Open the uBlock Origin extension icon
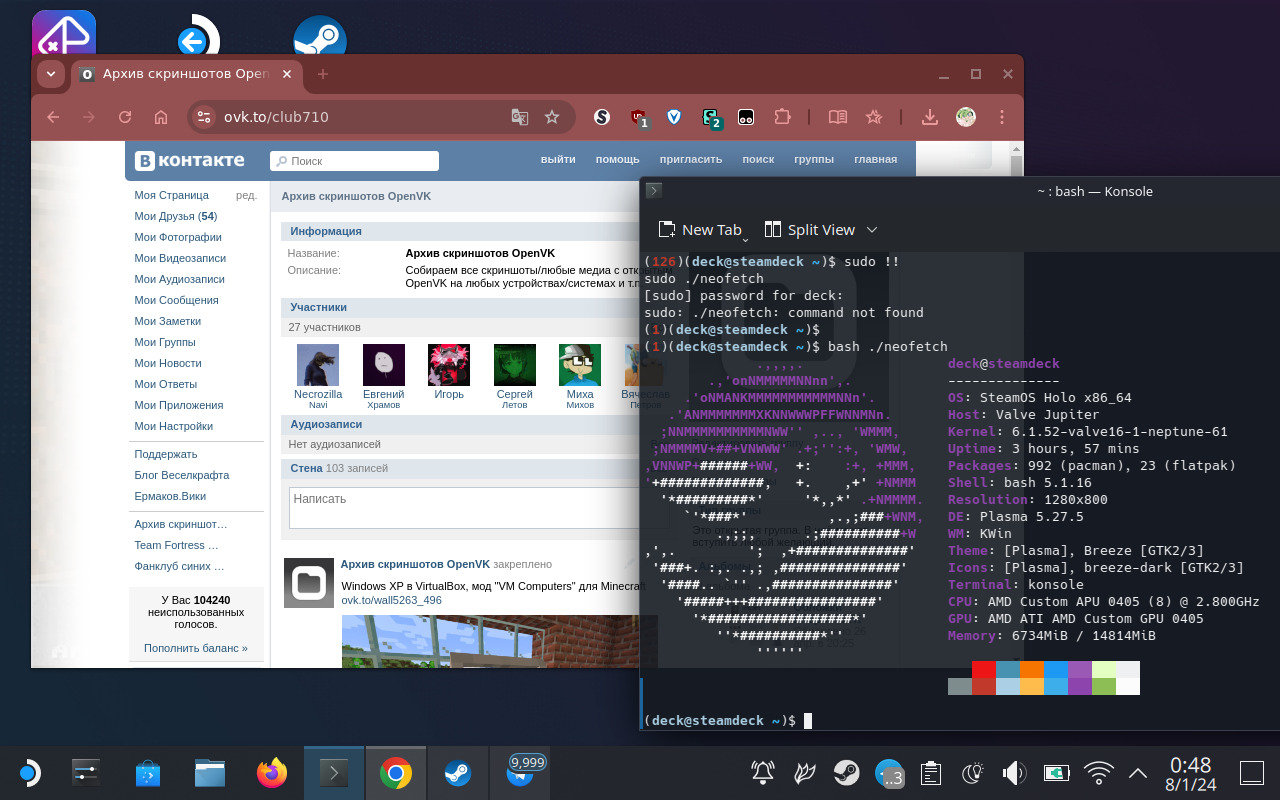The width and height of the screenshot is (1280, 800). point(638,118)
